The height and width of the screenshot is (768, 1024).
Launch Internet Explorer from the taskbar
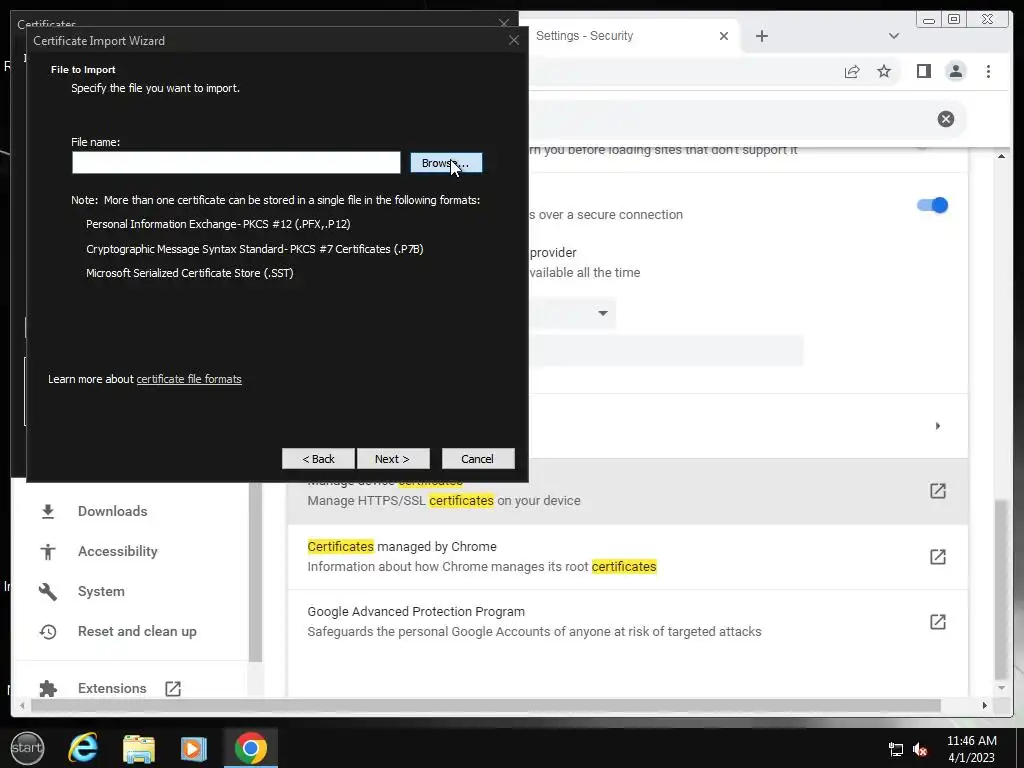pyautogui.click(x=83, y=748)
